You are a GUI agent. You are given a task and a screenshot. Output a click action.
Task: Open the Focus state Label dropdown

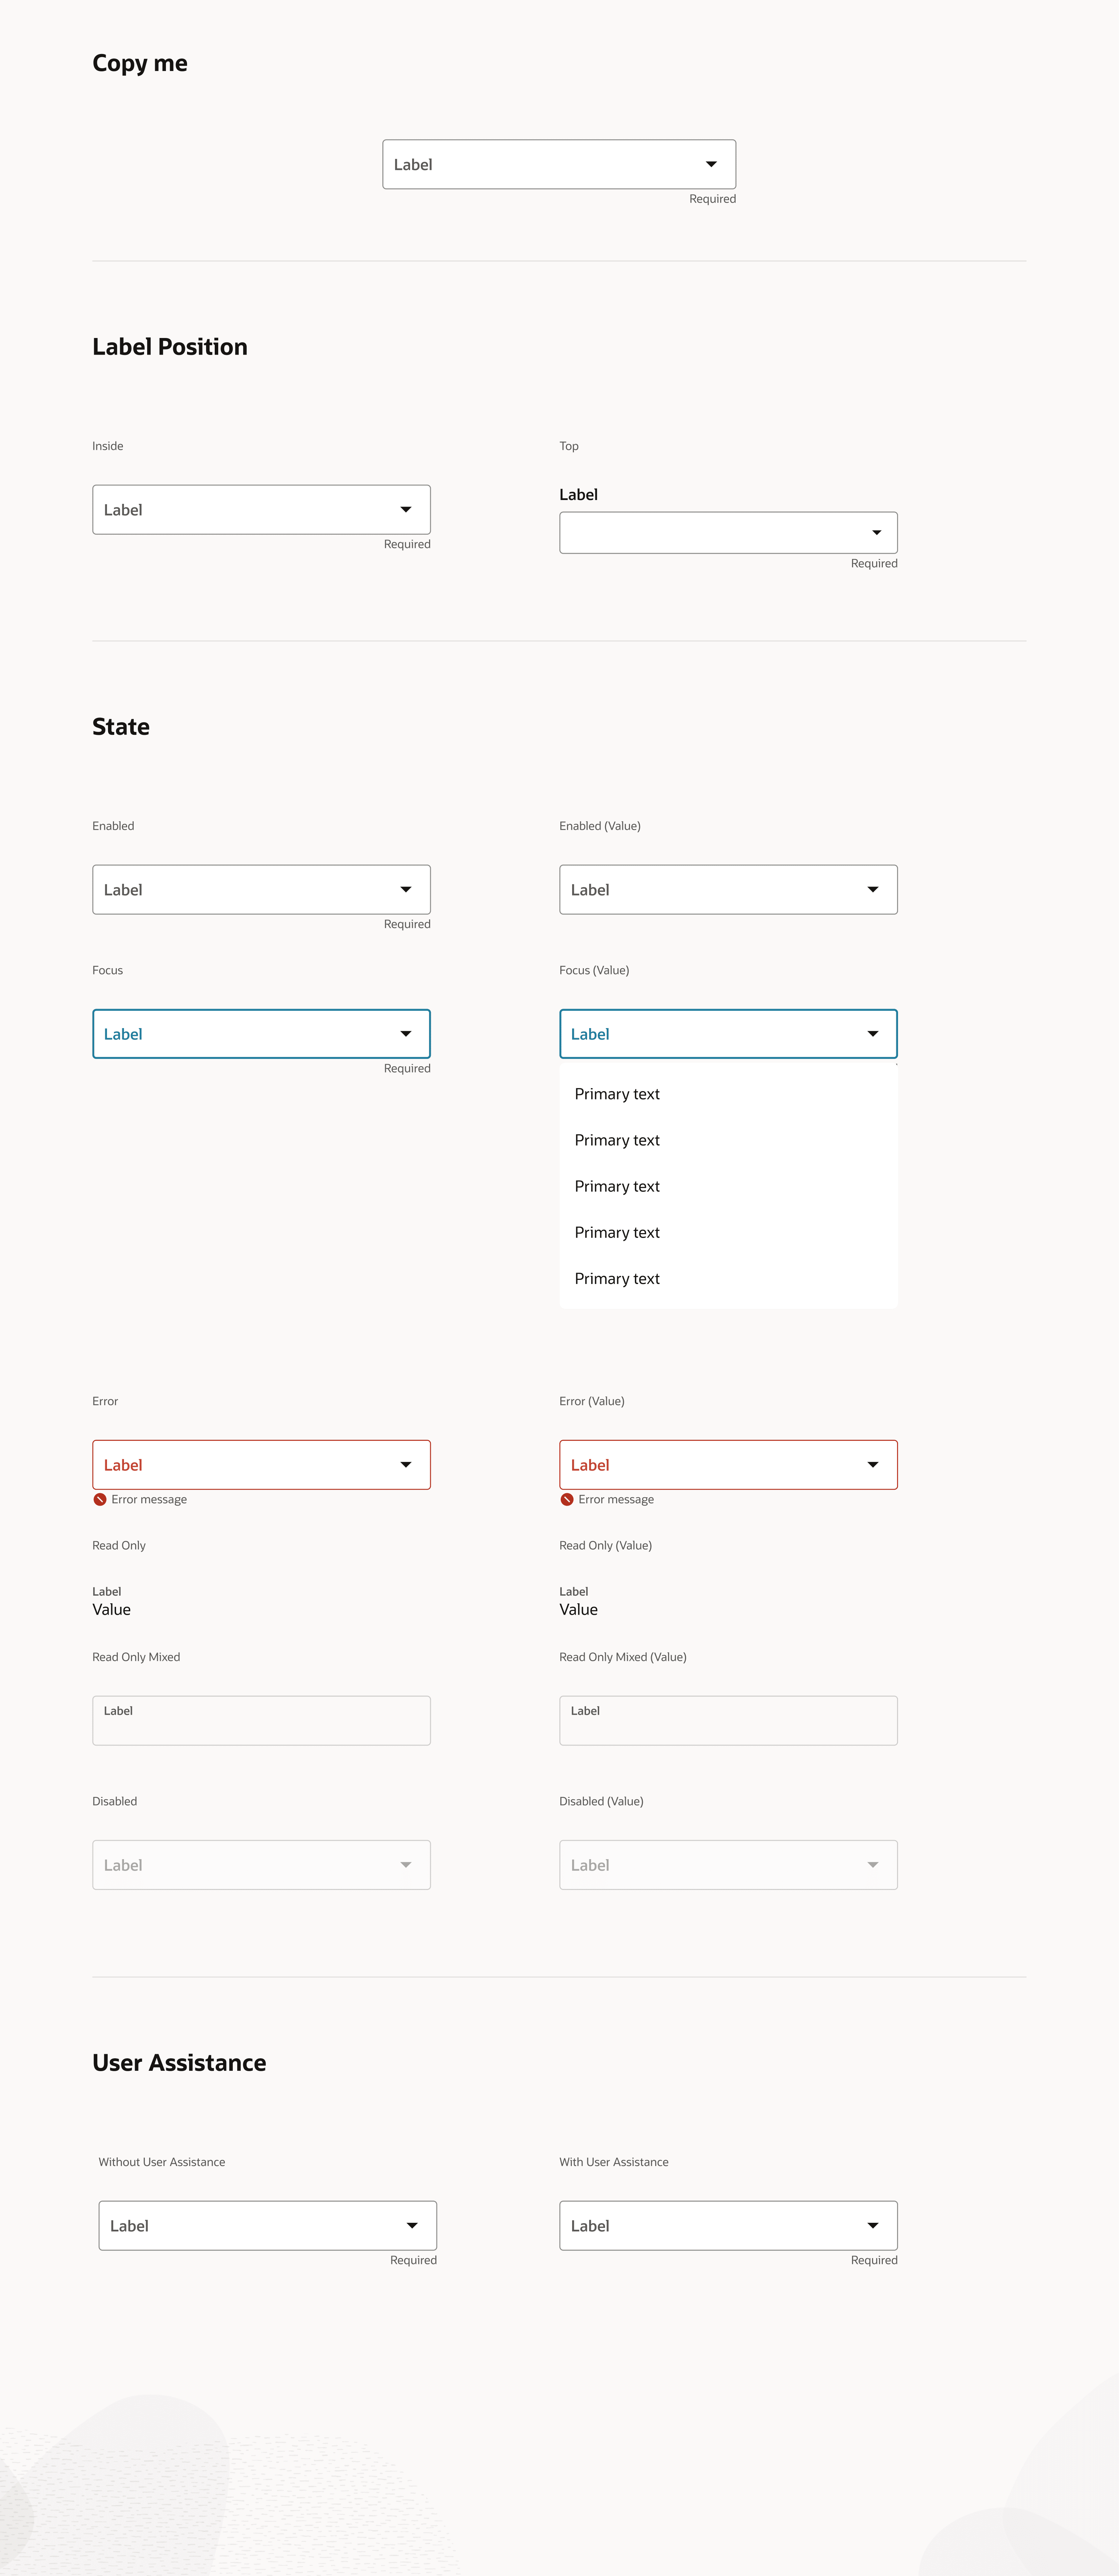[x=261, y=1034]
